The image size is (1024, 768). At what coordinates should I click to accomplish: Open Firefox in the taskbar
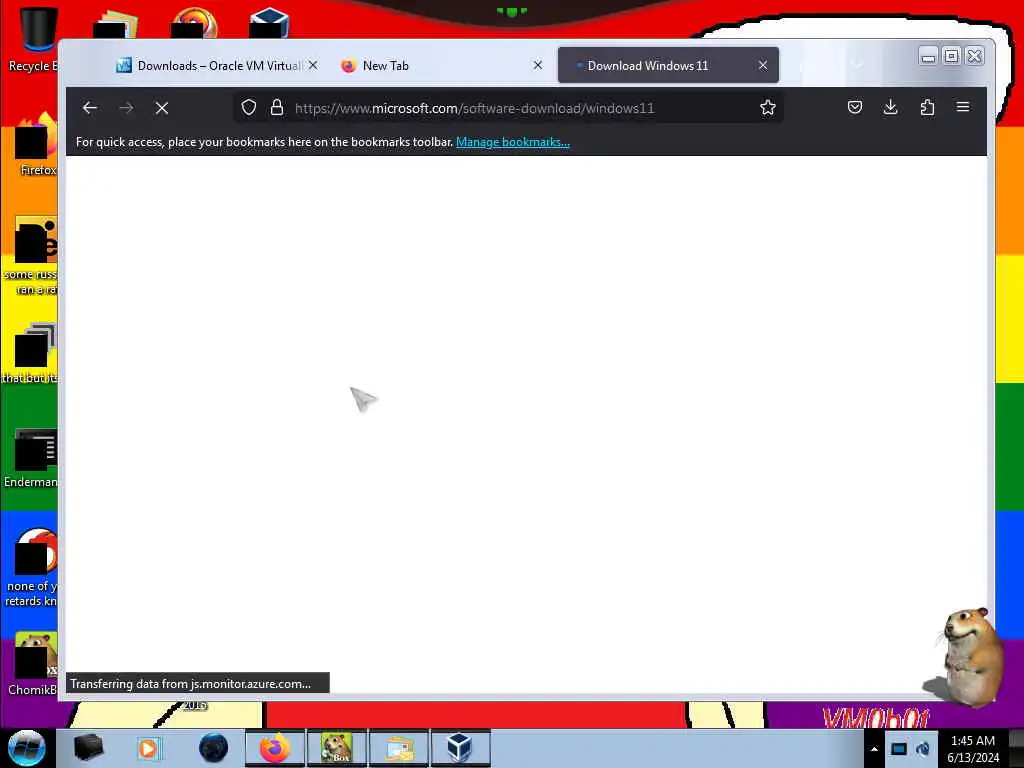274,748
